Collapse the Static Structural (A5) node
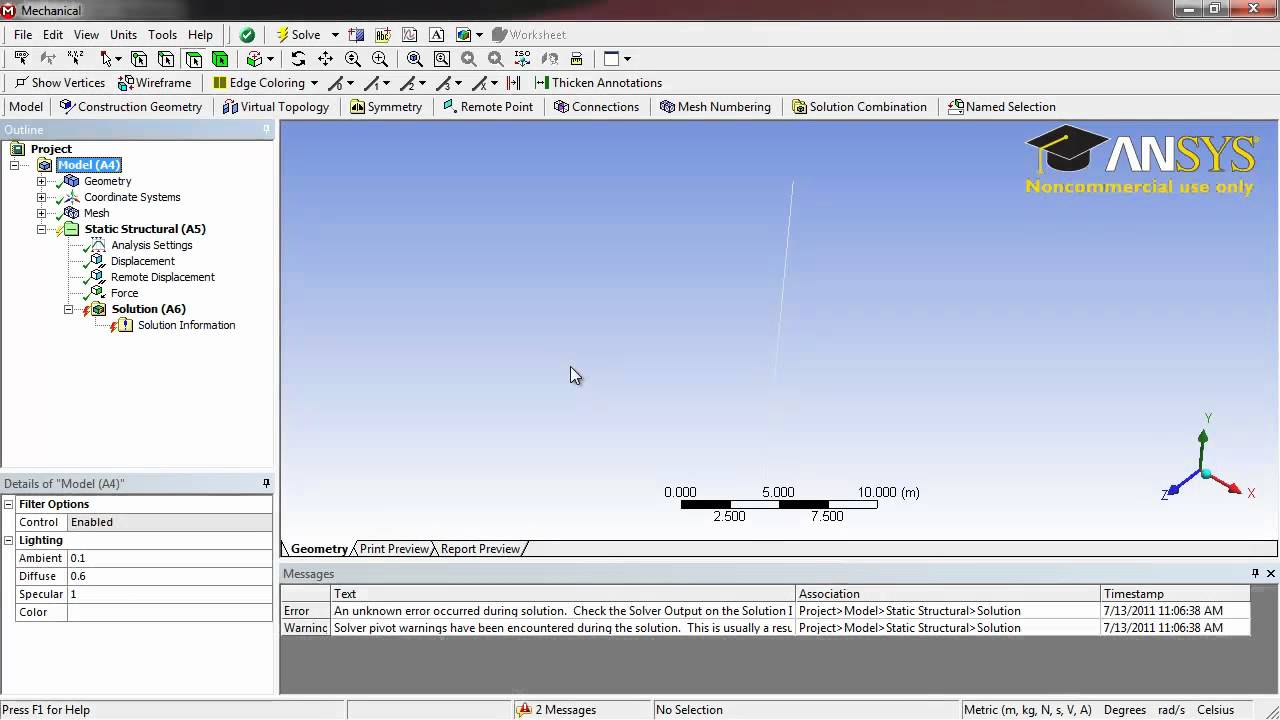Screen dimensions: 1280x720 41,229
